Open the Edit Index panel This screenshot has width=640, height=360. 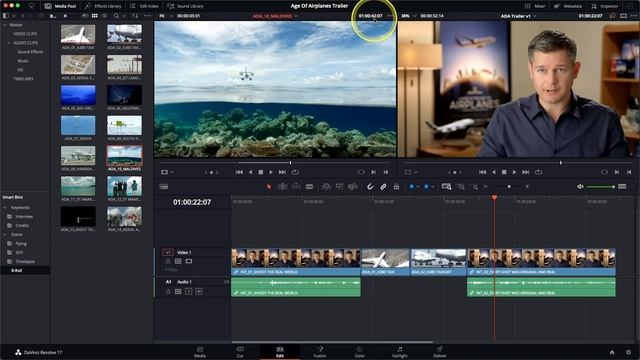point(144,6)
